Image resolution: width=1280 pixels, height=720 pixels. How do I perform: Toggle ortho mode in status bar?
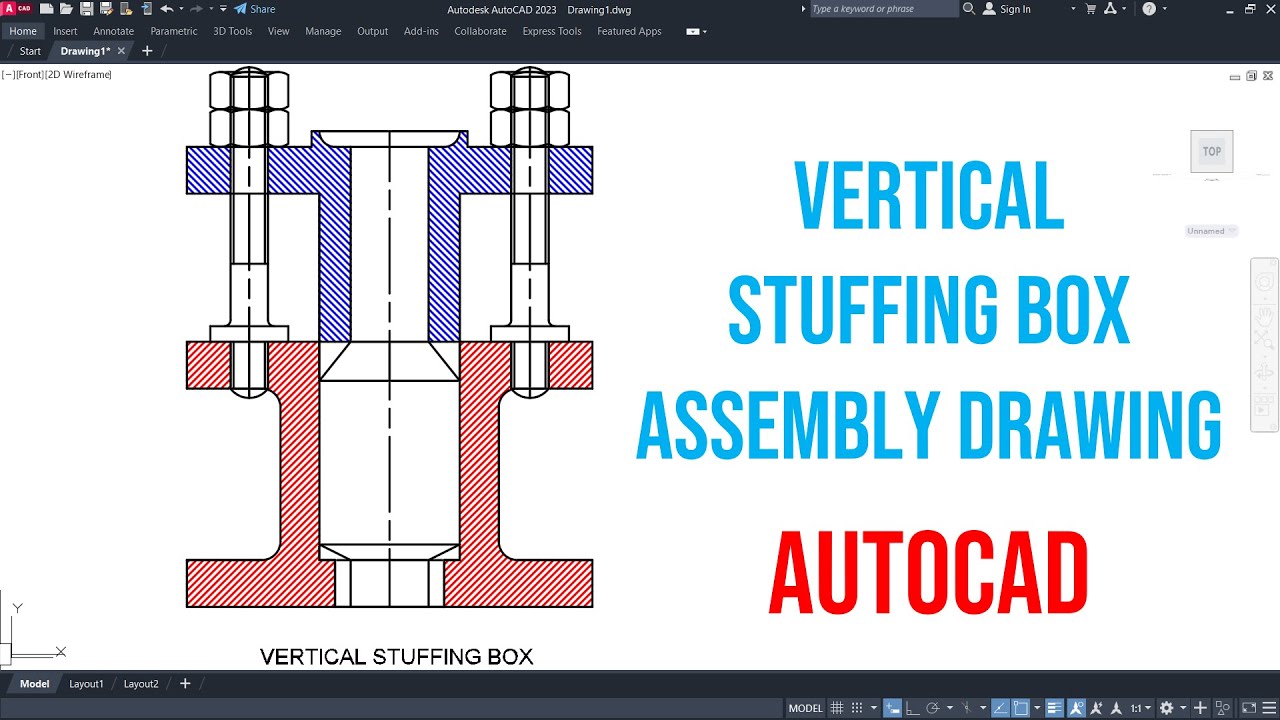[x=913, y=708]
